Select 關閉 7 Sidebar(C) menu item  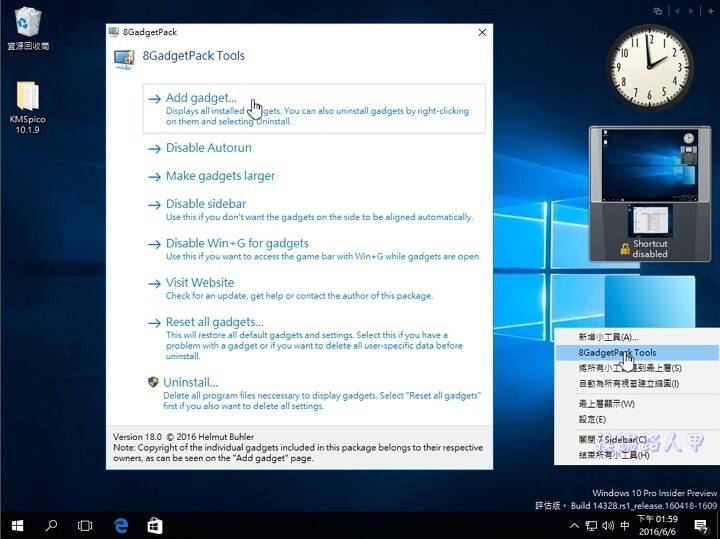click(636, 440)
